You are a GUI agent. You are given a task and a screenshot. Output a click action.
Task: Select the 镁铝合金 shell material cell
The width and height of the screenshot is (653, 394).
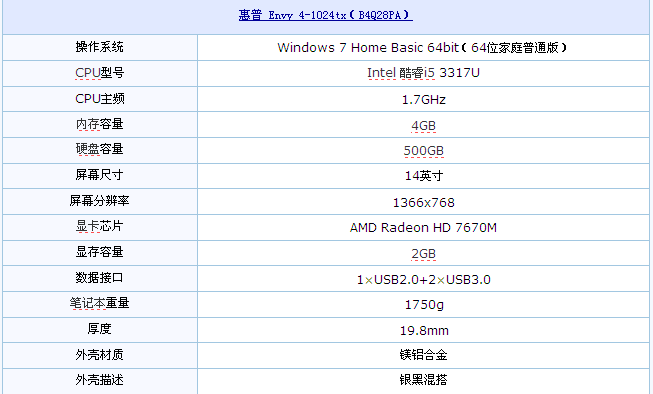(x=423, y=355)
